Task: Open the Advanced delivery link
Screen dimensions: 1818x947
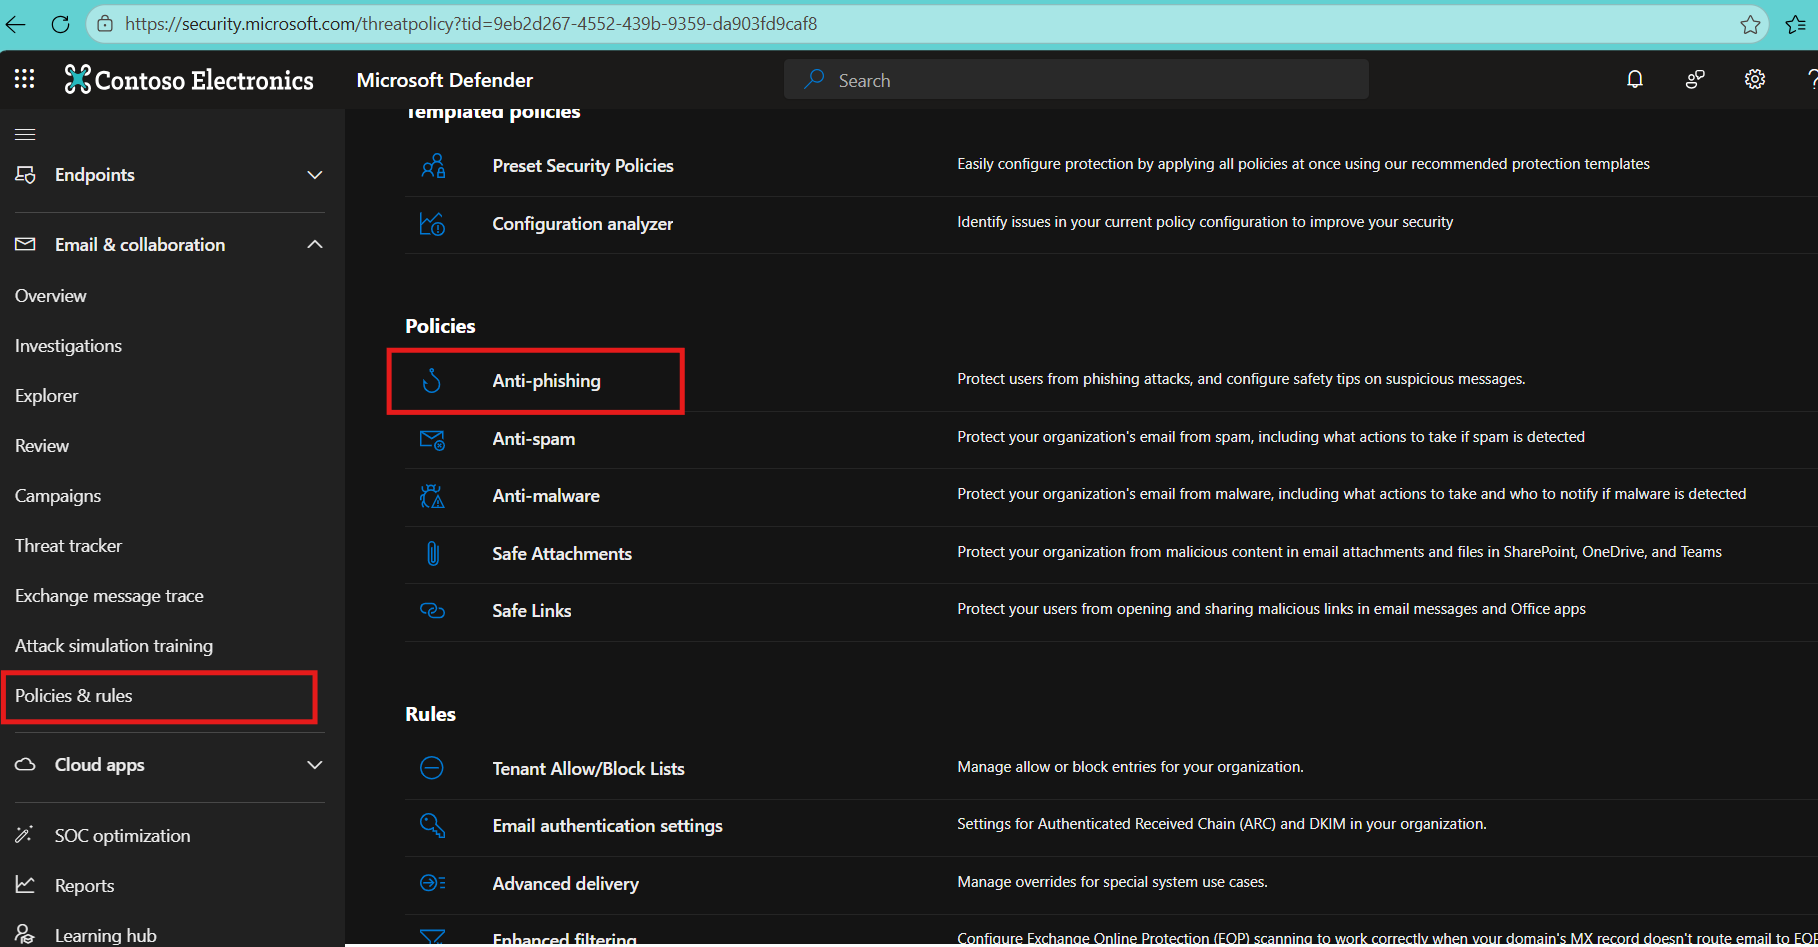Action: click(x=565, y=884)
